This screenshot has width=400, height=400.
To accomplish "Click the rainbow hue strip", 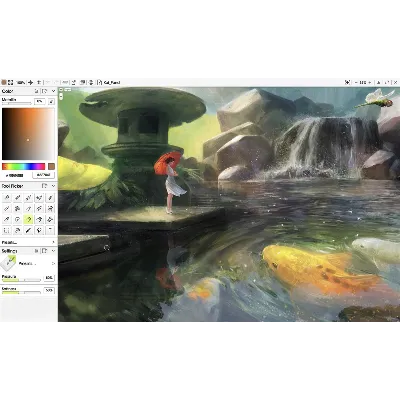I will coord(23,166).
